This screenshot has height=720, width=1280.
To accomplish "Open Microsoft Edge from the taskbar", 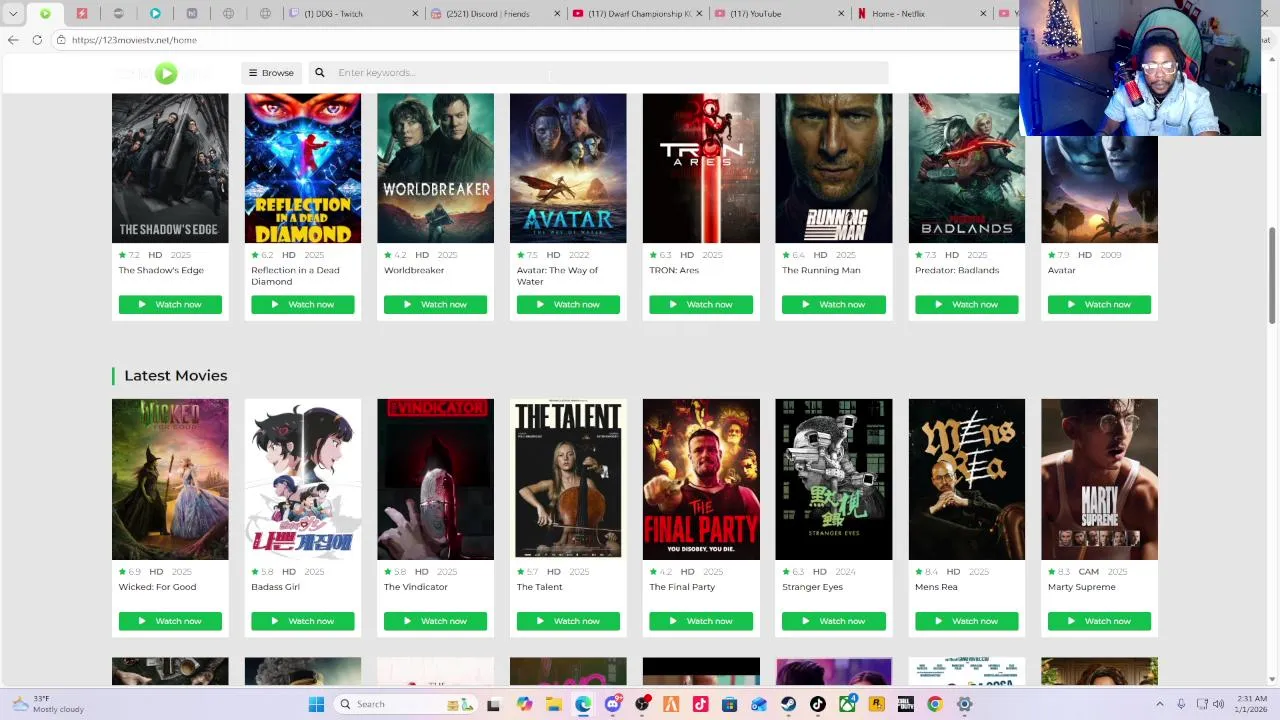I will (x=583, y=704).
